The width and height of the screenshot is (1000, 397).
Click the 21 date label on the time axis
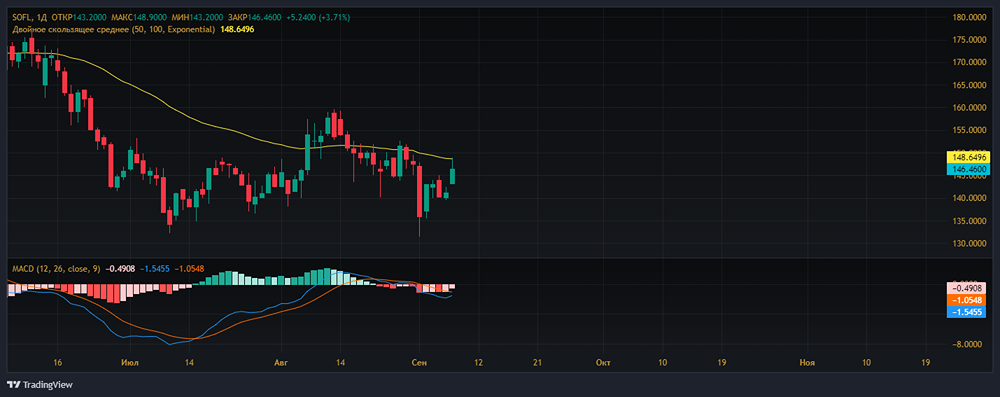point(538,363)
